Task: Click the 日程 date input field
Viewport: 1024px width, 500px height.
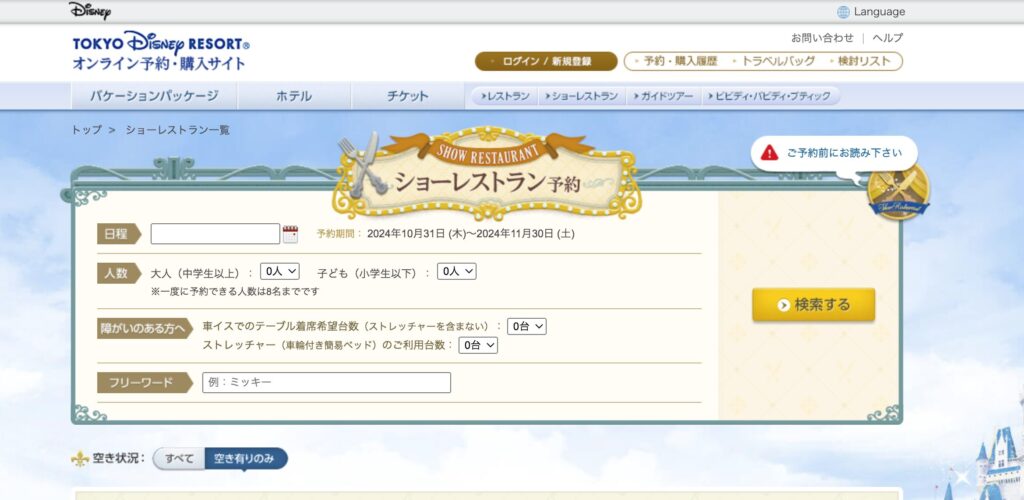Action: click(x=215, y=234)
